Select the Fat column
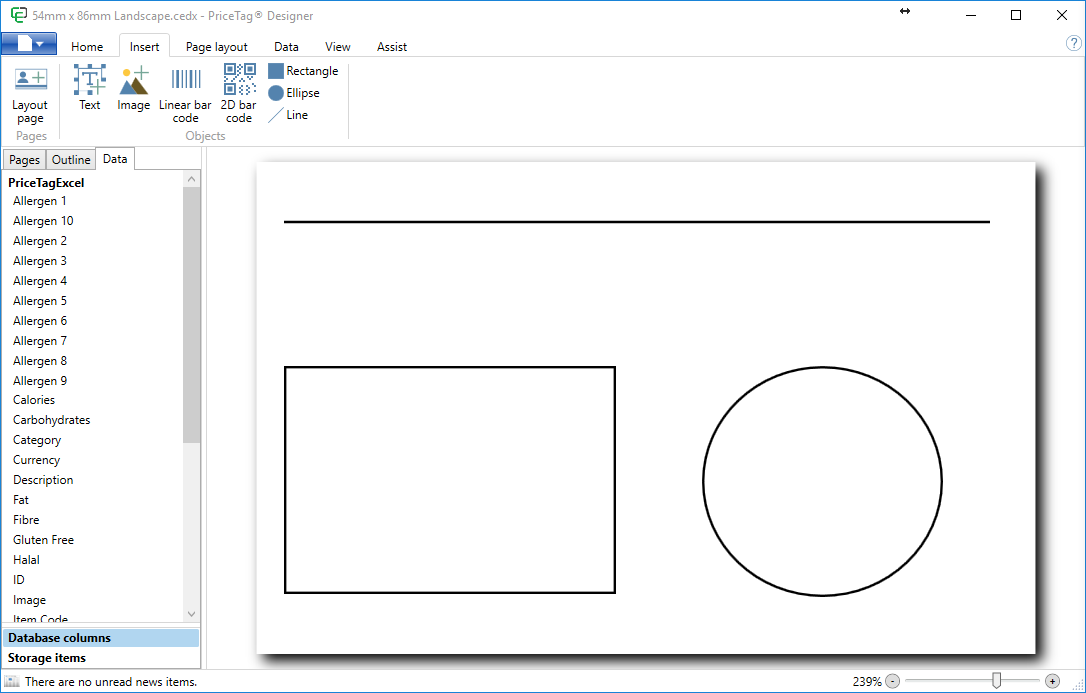 pos(21,500)
